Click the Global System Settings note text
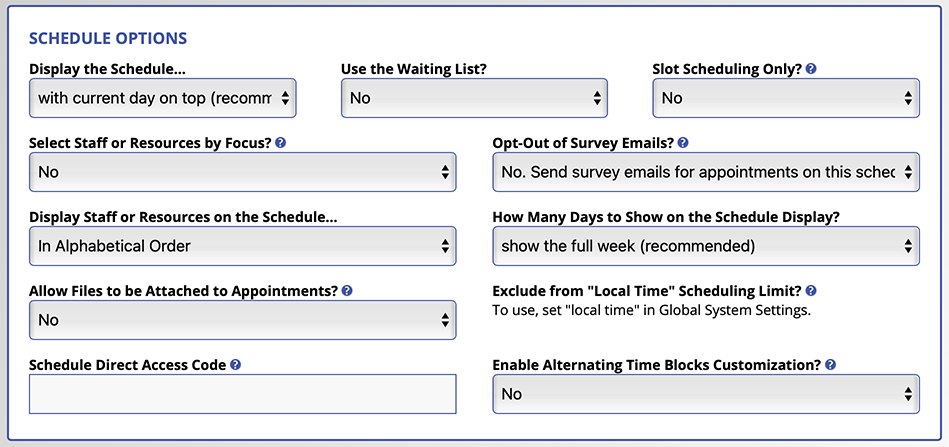Screen dimensions: 949x447 tap(651, 312)
